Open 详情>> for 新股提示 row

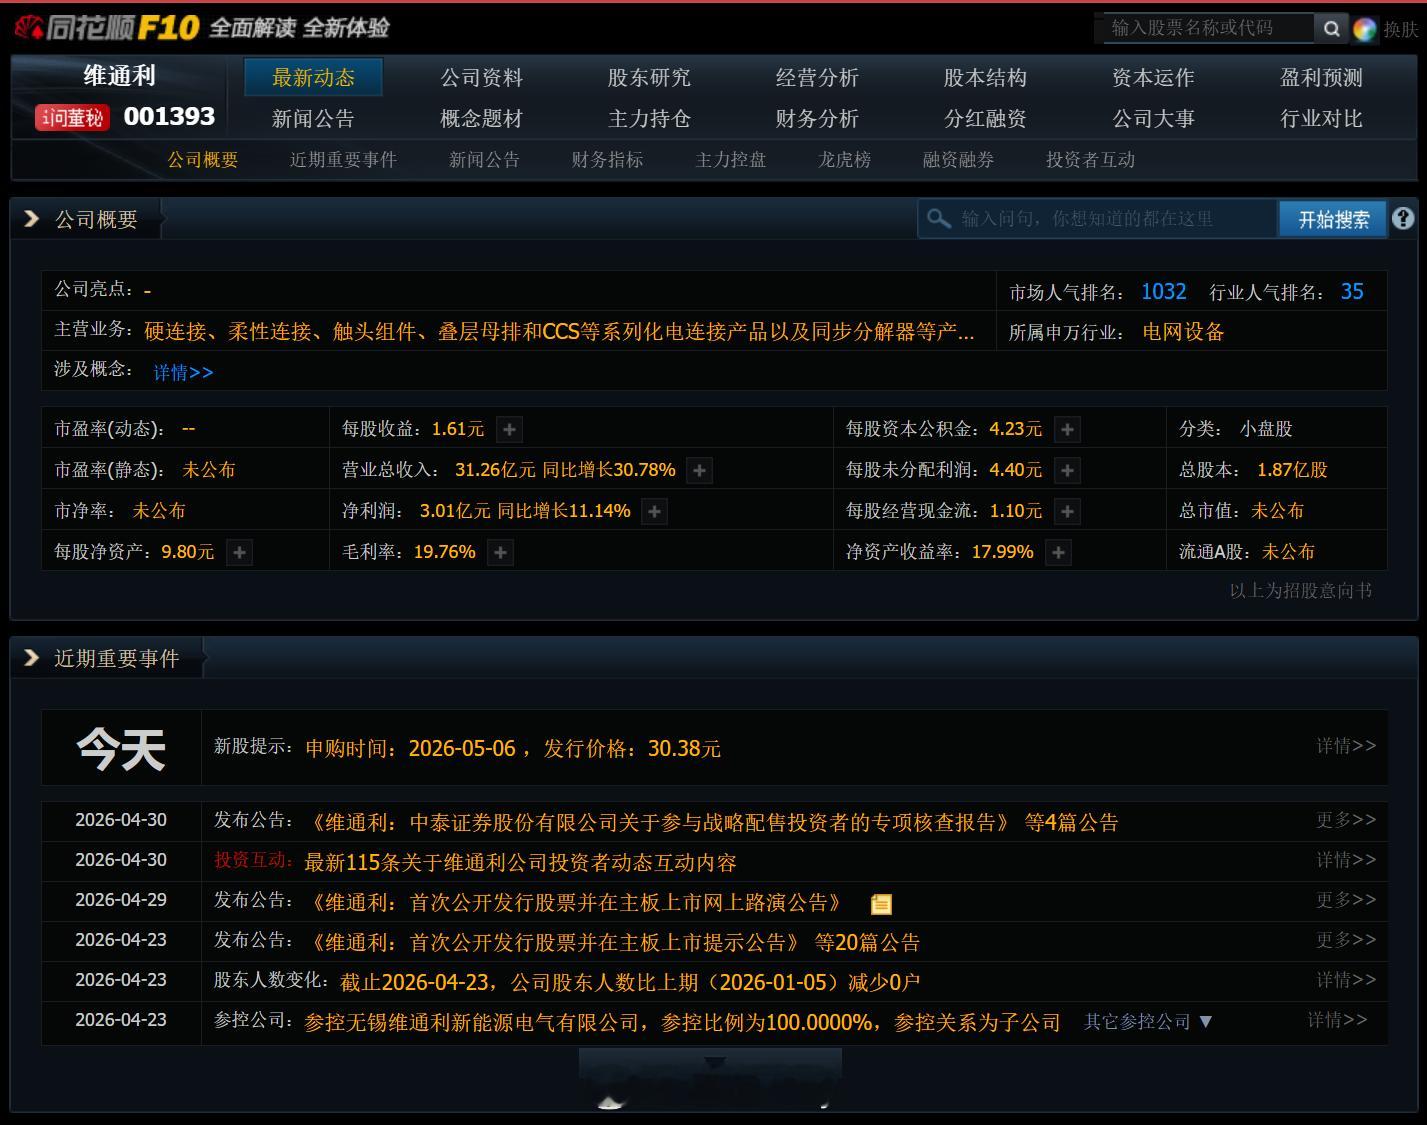tap(1346, 746)
